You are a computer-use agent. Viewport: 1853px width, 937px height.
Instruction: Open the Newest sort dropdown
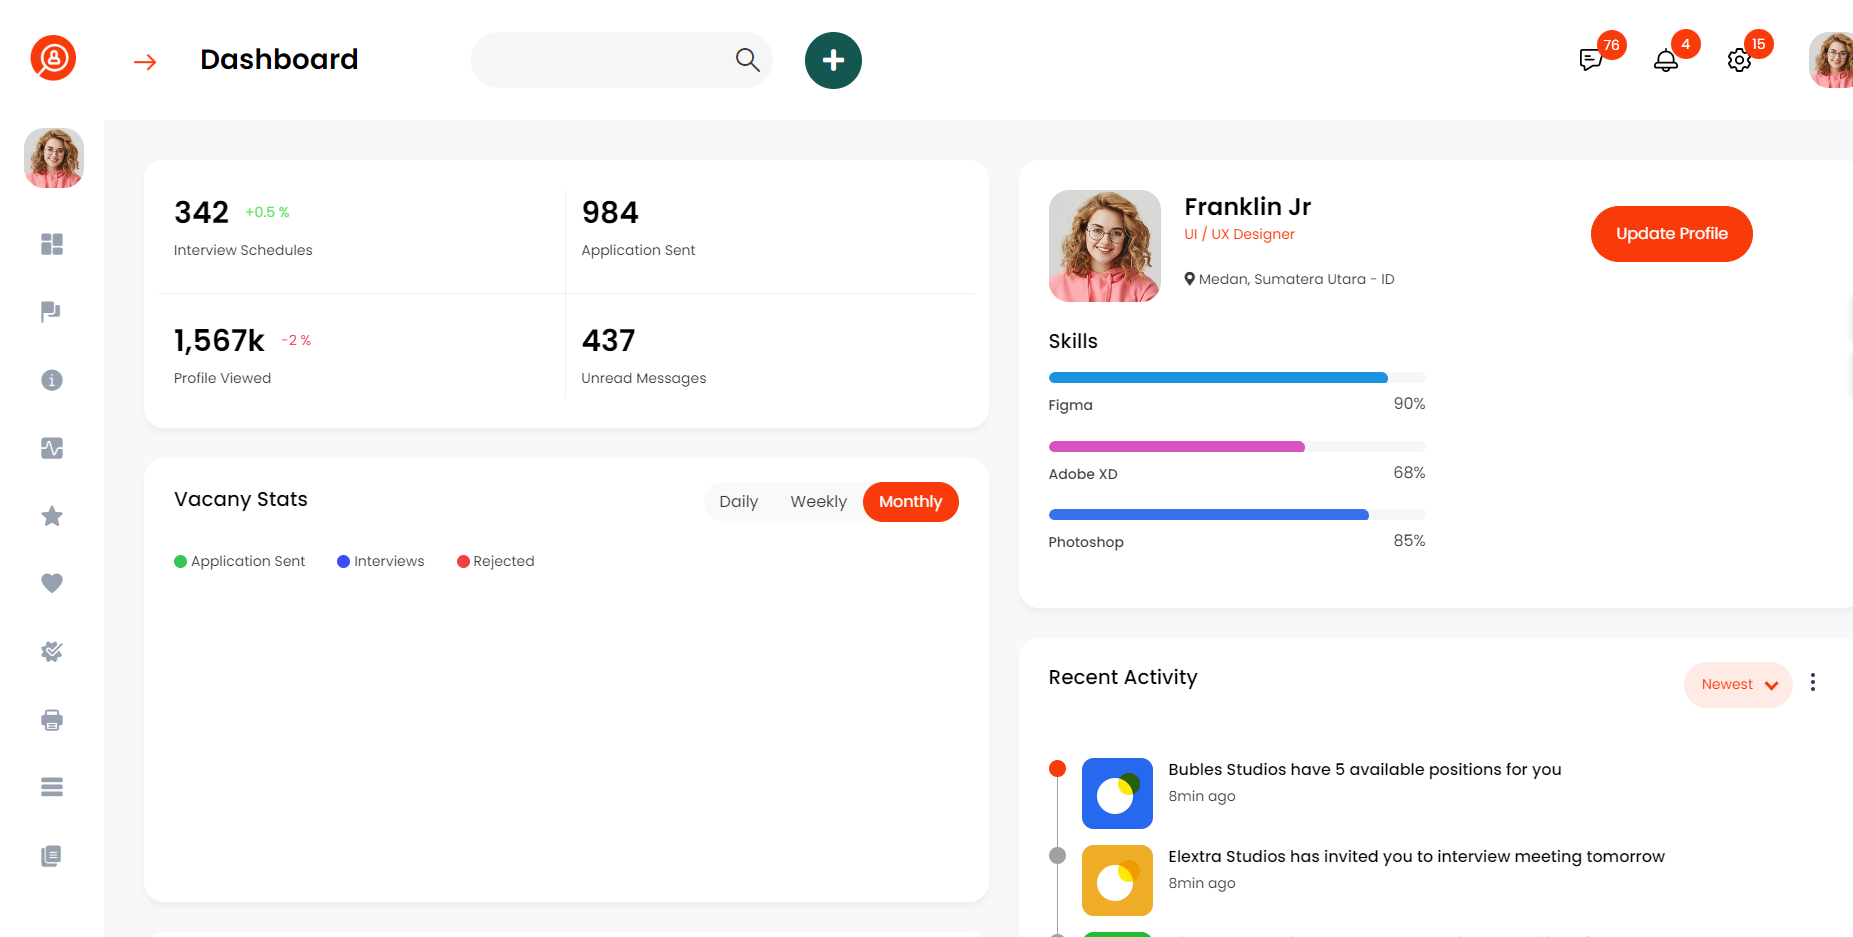[1738, 685]
